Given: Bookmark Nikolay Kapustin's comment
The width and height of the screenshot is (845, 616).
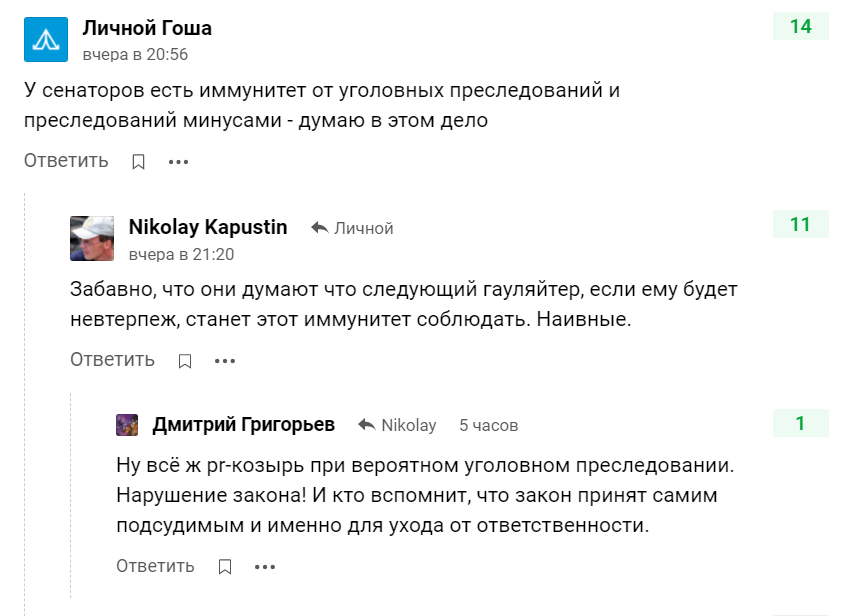Looking at the screenshot, I should [185, 361].
